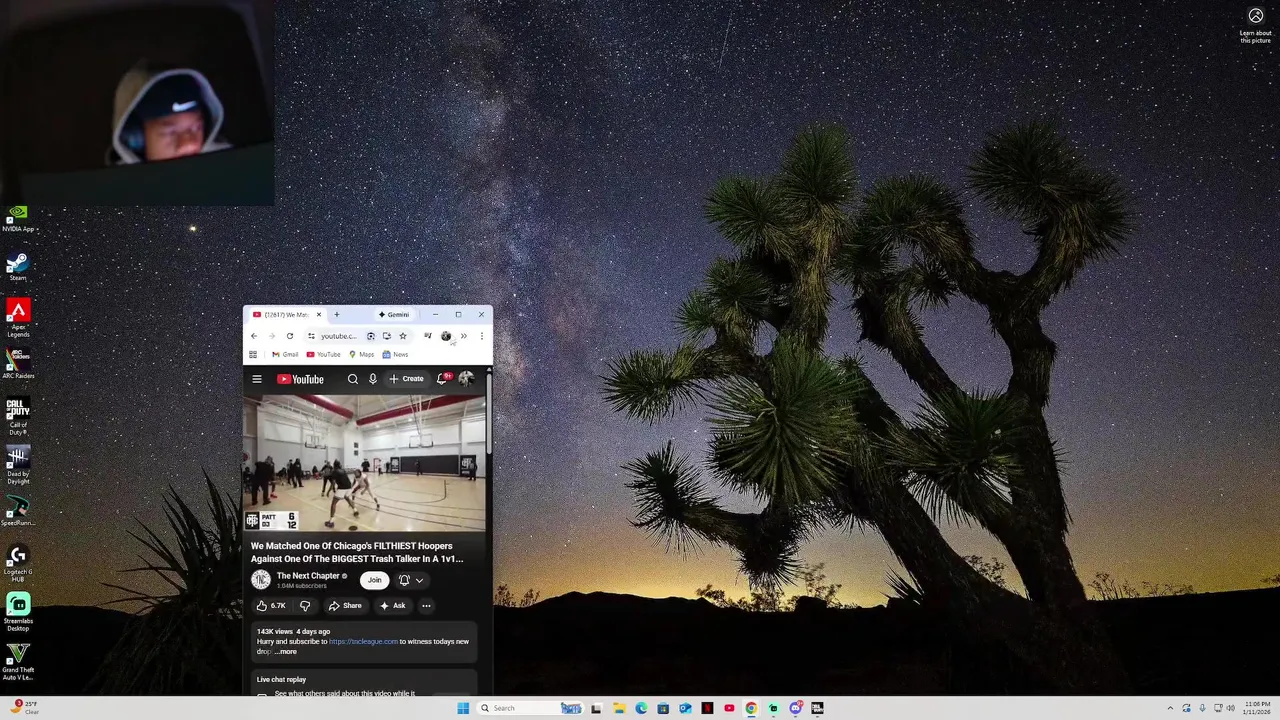Click The Next Chapter channel avatar
Image resolution: width=1280 pixels, height=720 pixels.
[261, 580]
